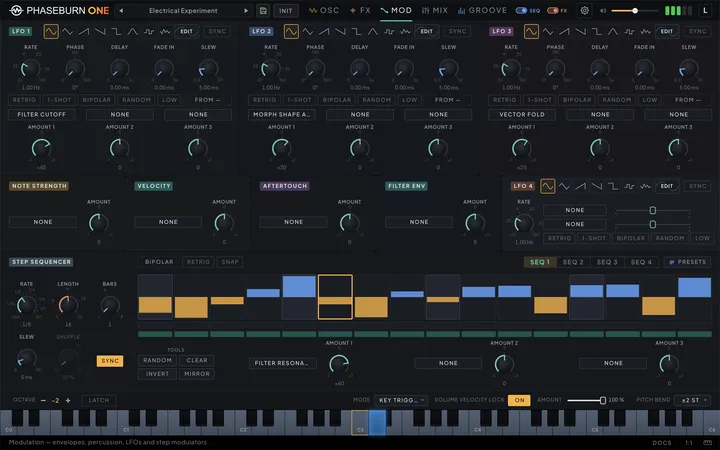Pick the noise waveform for LFO 1
Screen dimensions: 720x450
pos(165,32)
